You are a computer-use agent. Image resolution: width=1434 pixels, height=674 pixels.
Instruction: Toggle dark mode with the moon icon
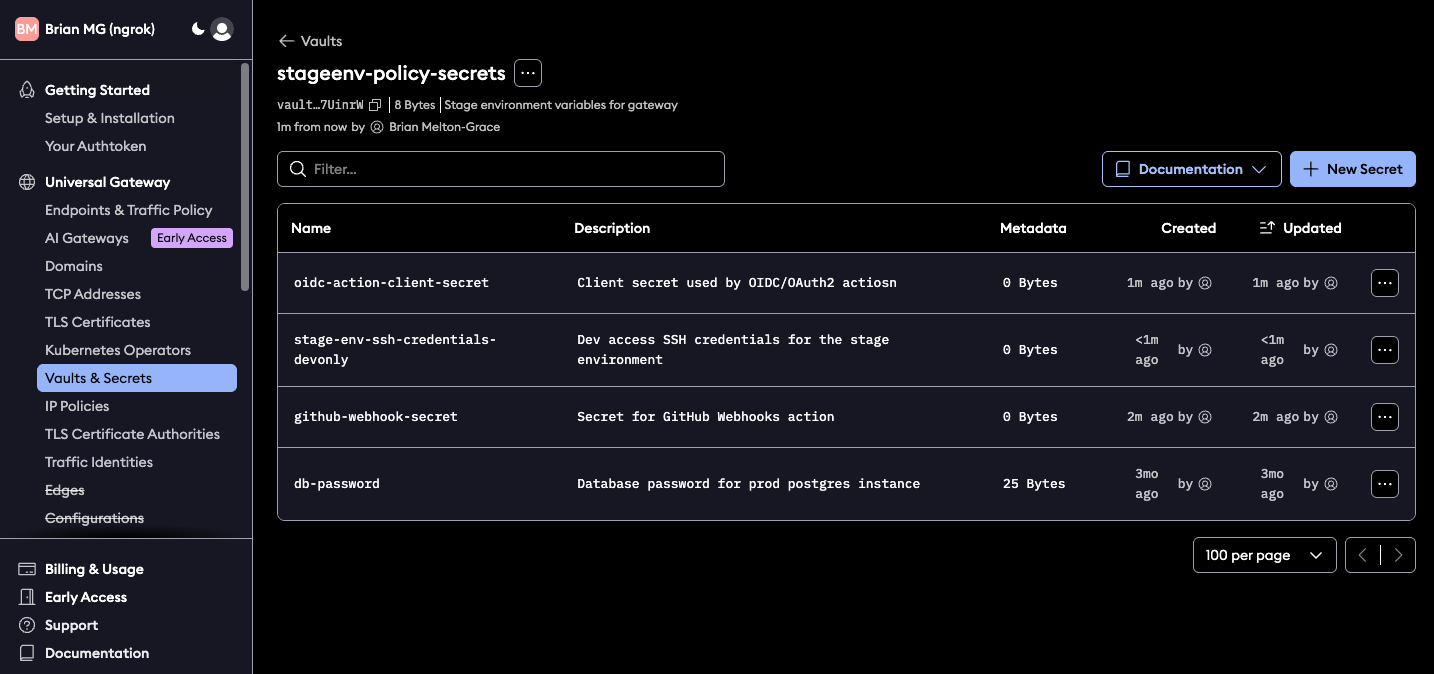[197, 29]
